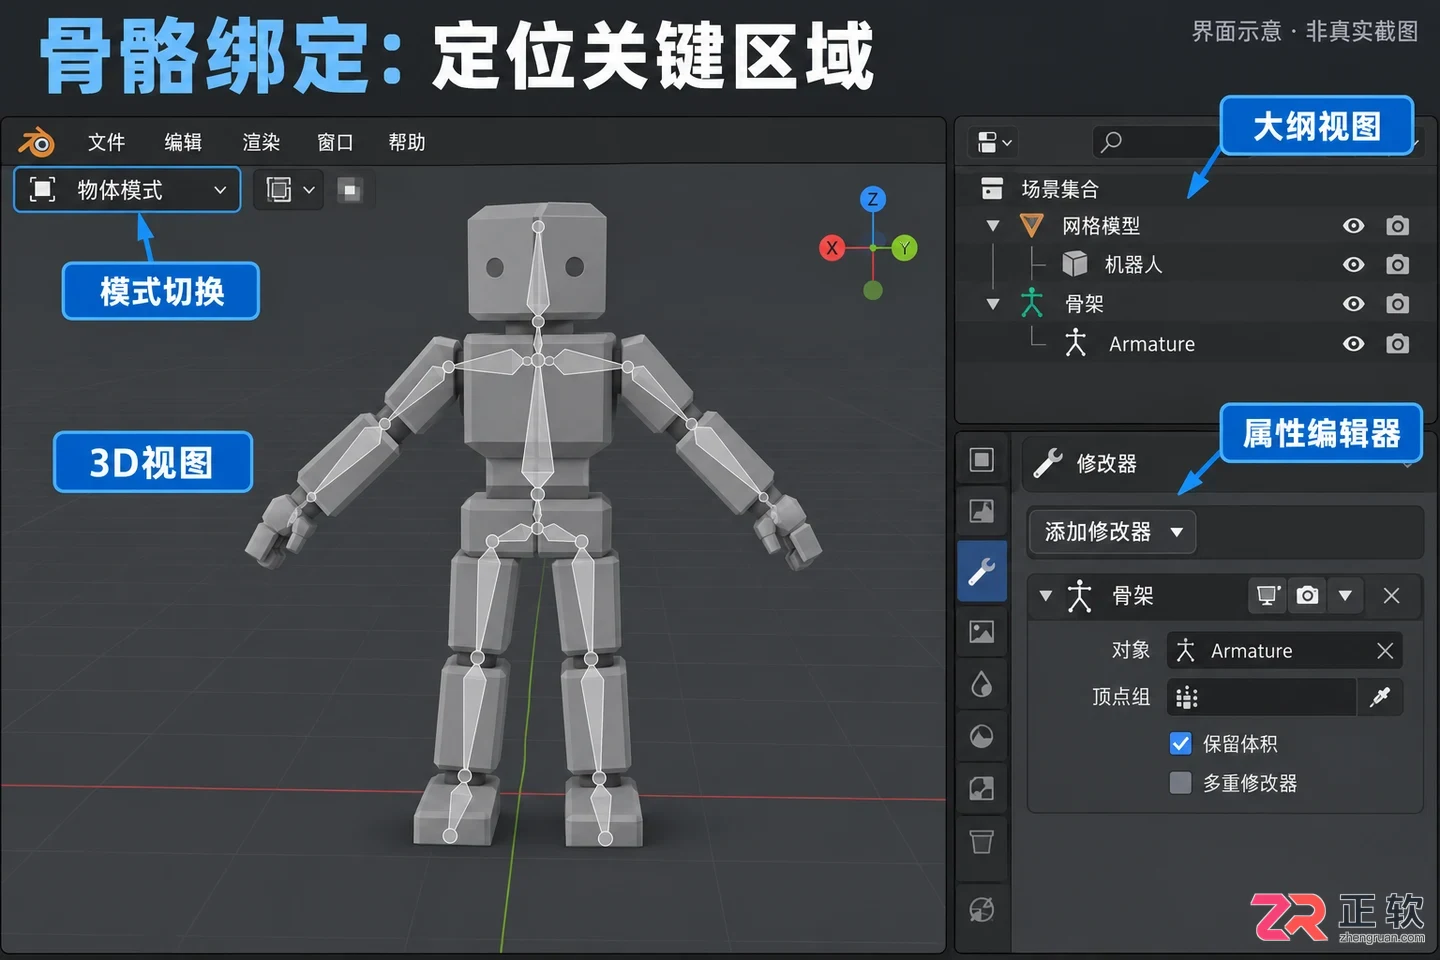Viewport: 1440px width, 960px height.
Task: Select the Armature item in outliner
Action: coord(1152,344)
